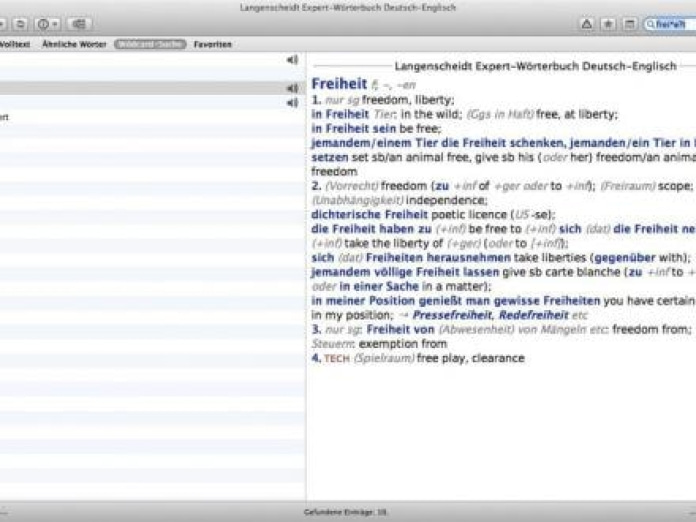Image resolution: width=696 pixels, height=522 pixels.
Task: Click the TECH label in sense 4
Action: 337,358
